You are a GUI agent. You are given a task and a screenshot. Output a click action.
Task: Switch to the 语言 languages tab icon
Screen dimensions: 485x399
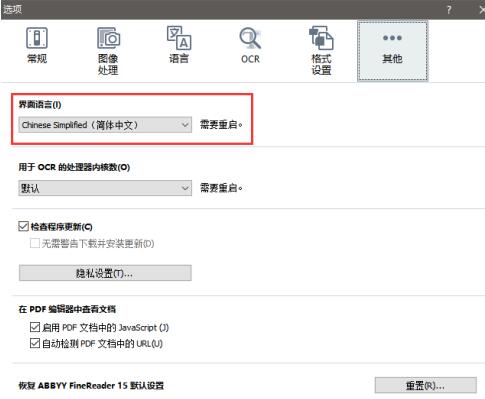coord(179,38)
